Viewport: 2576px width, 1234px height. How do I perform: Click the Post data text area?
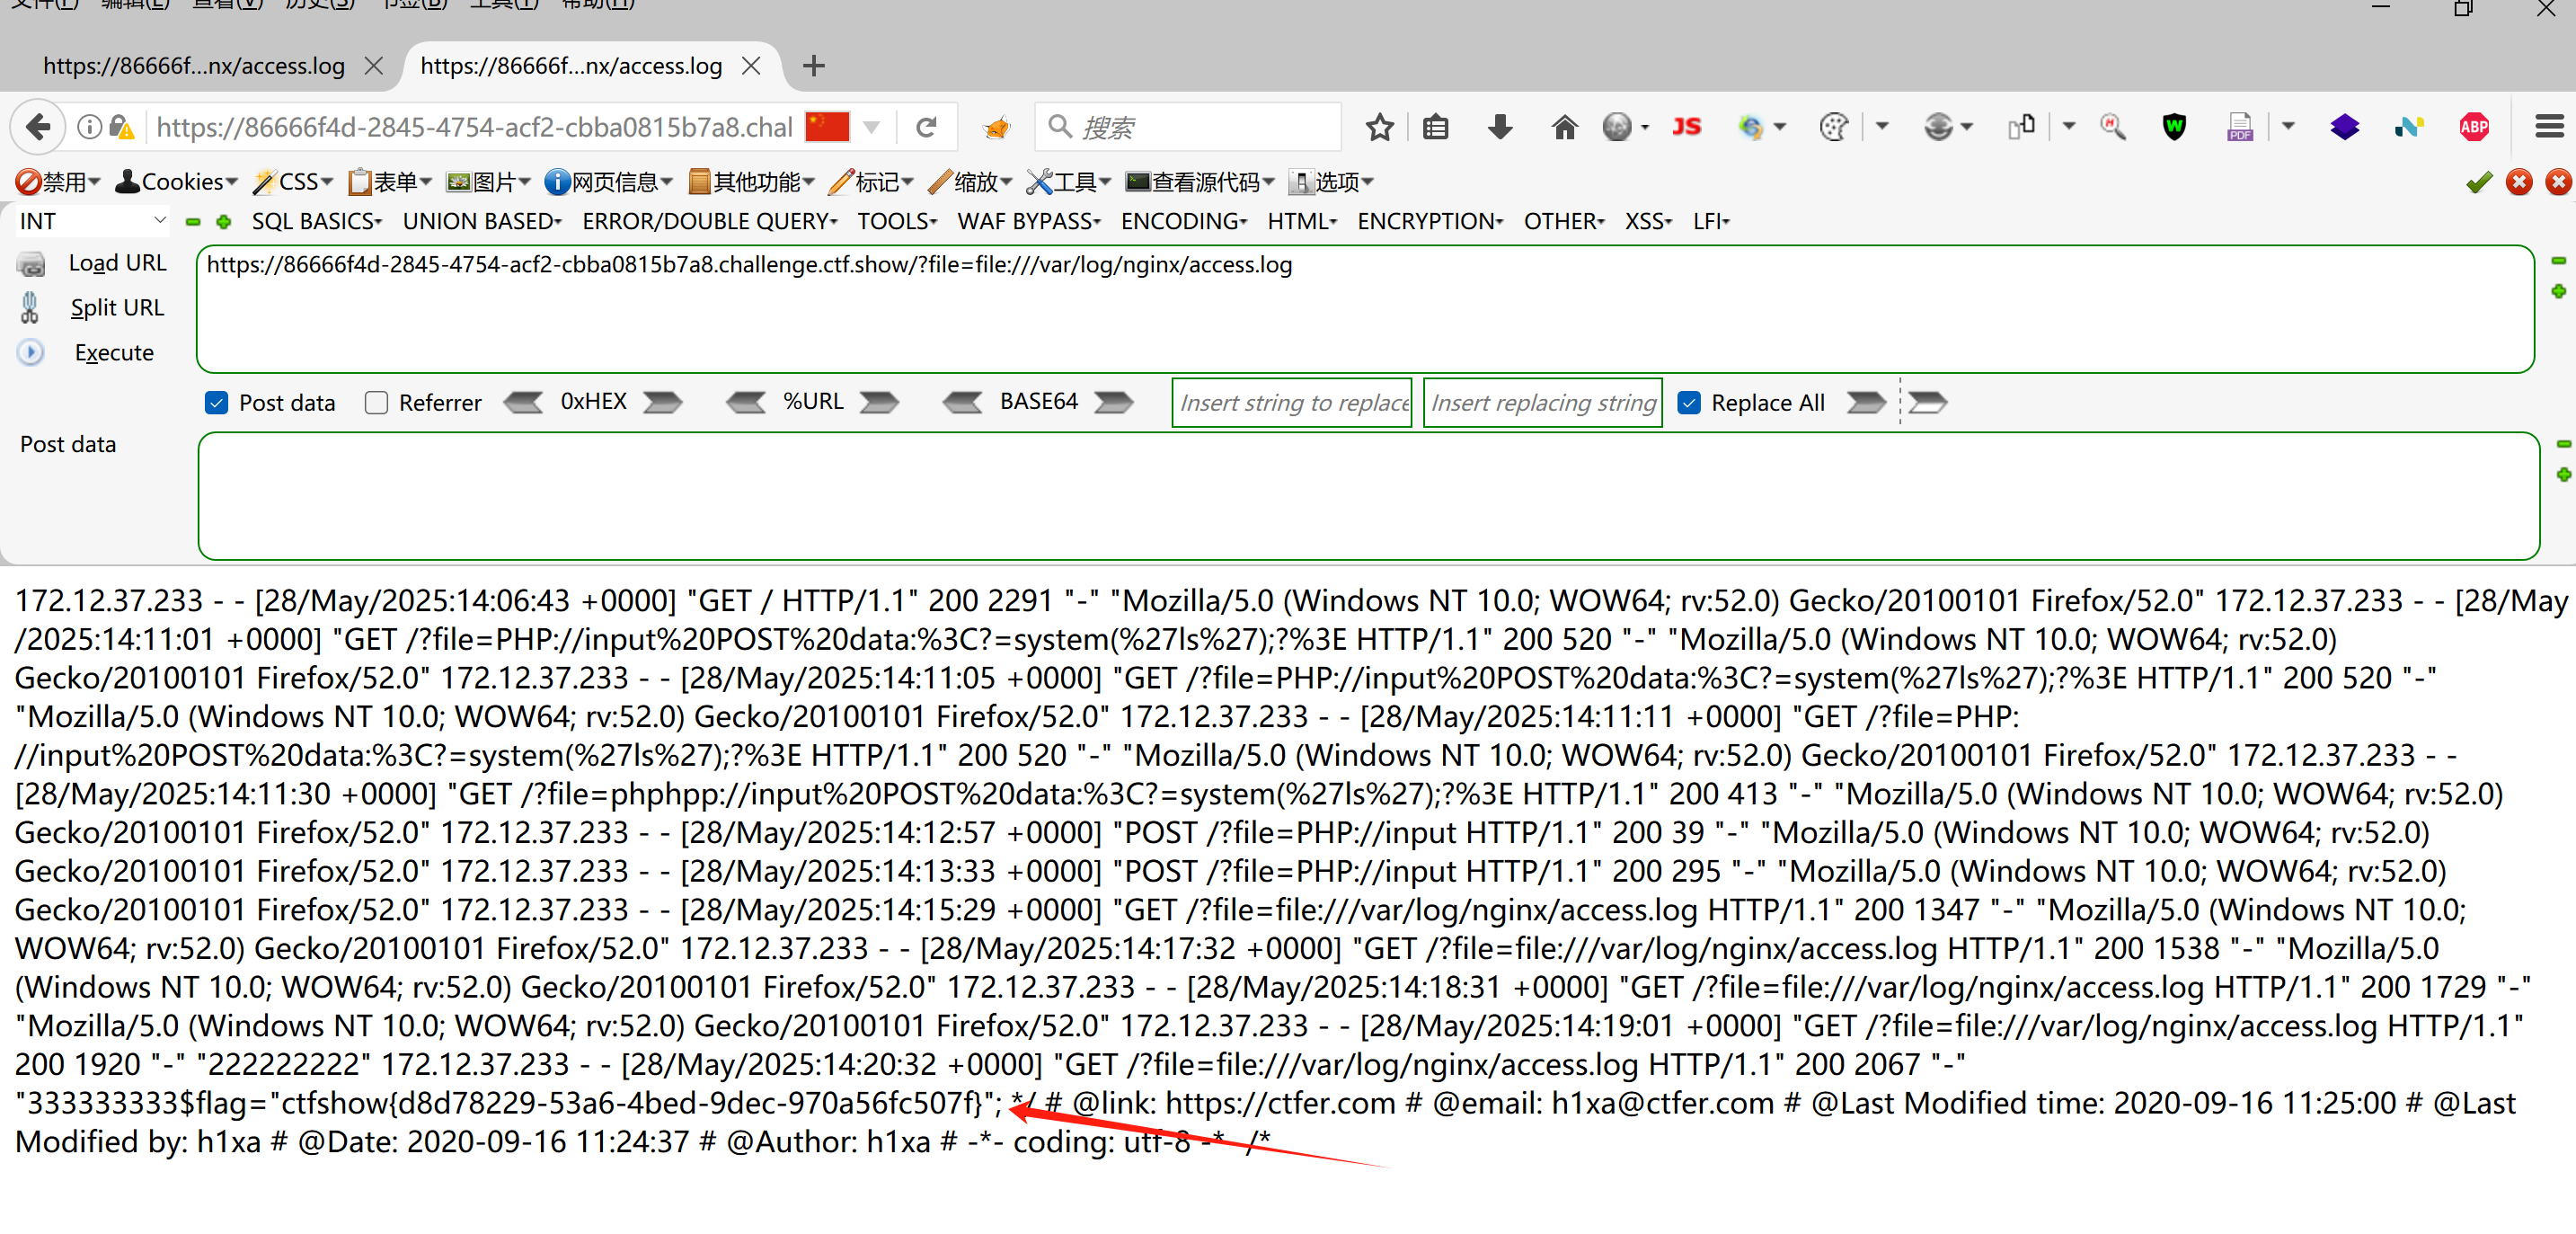1367,496
